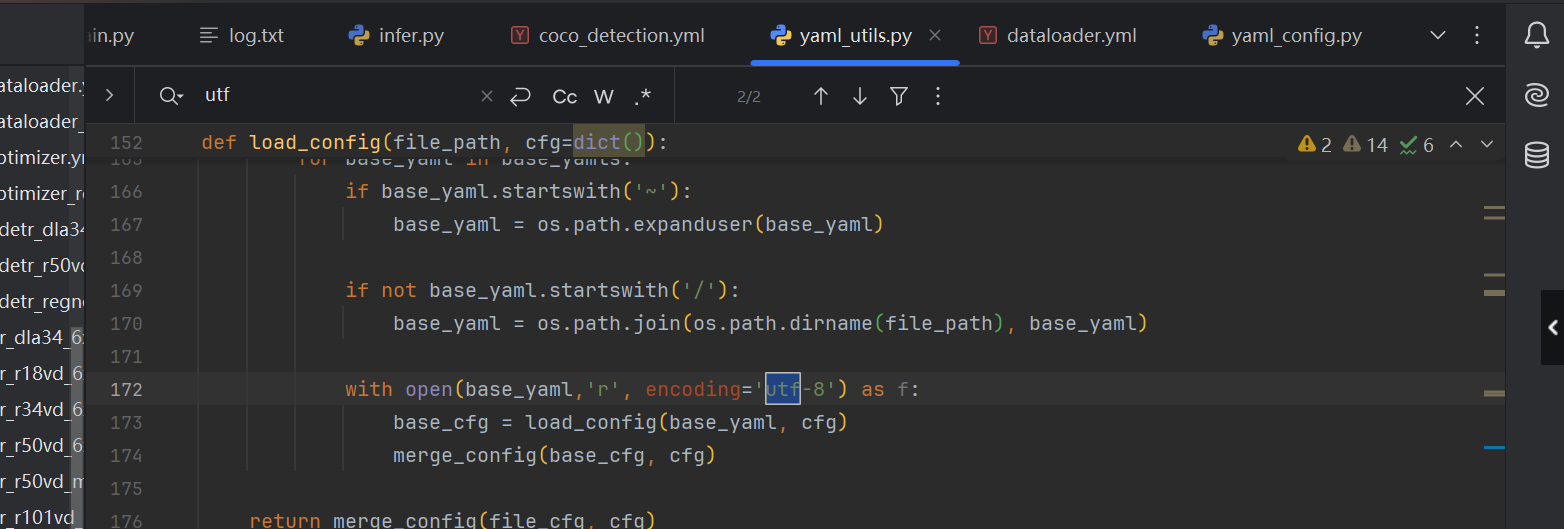
Task: Open the dataloader.yml tab
Action: (x=1057, y=36)
